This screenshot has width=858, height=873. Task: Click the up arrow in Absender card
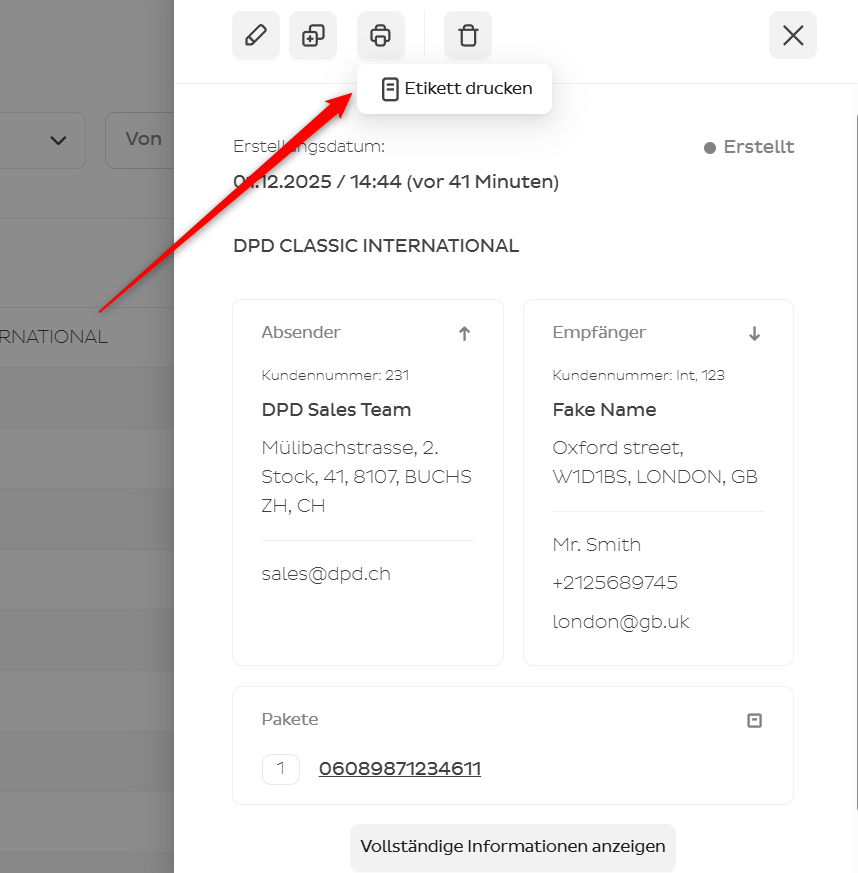point(464,333)
